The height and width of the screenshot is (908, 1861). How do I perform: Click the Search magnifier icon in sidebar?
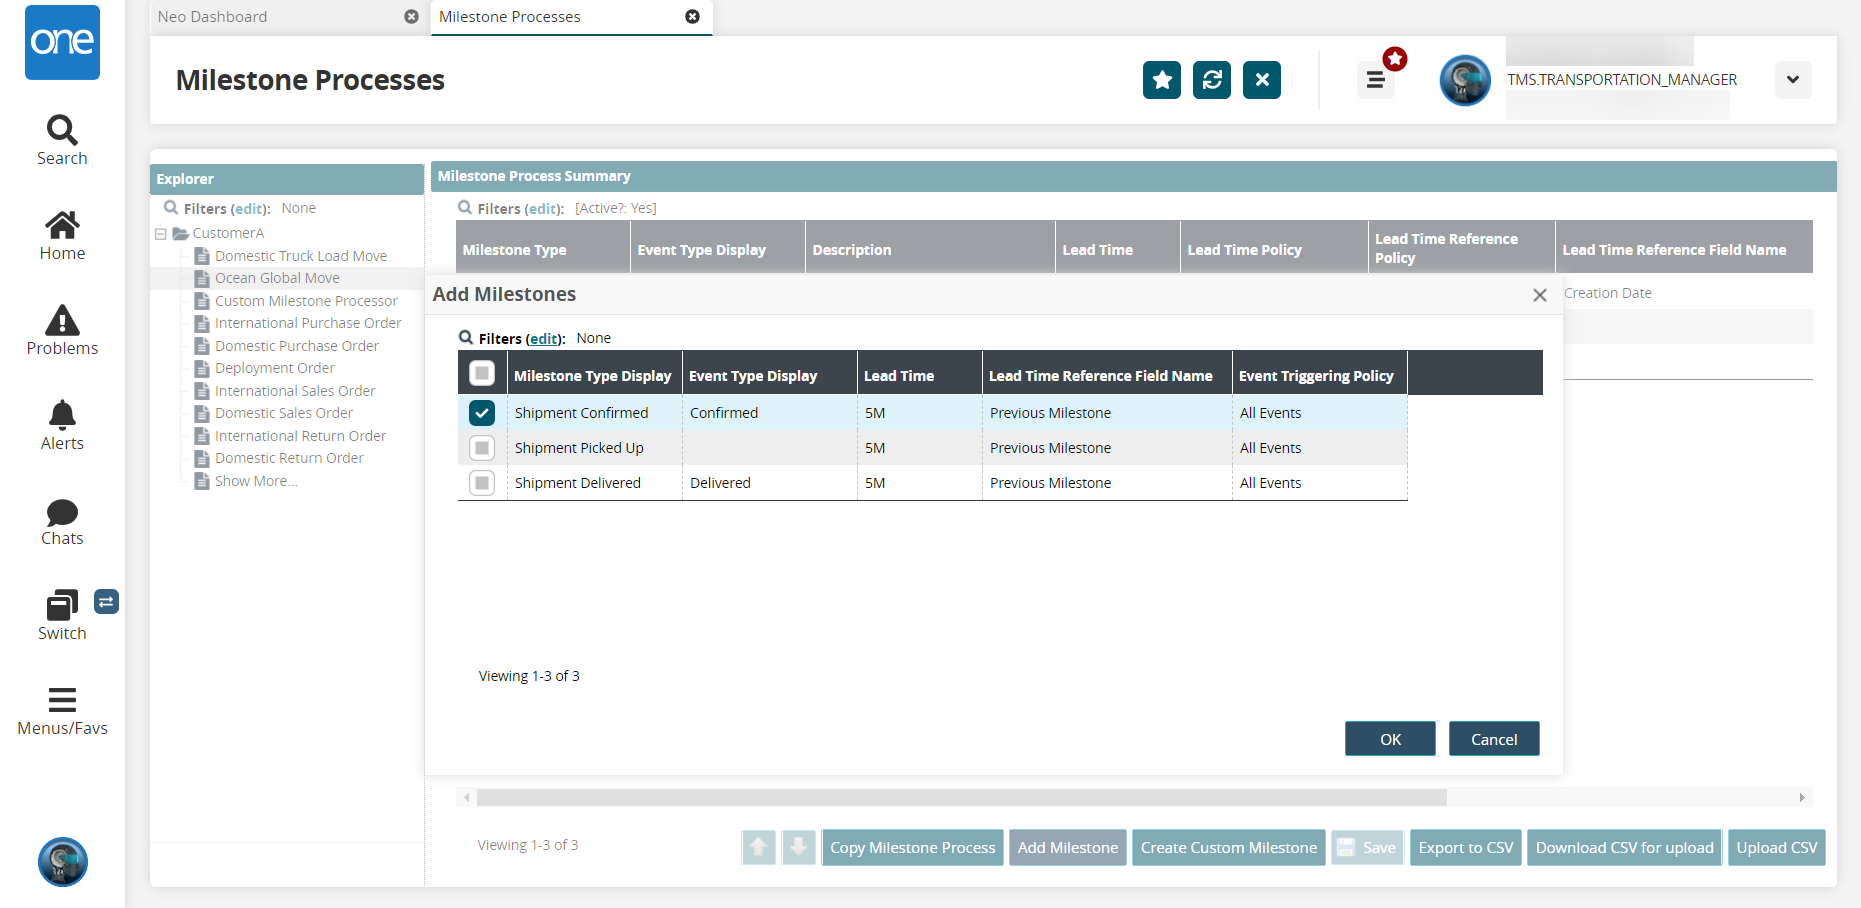coord(62,130)
